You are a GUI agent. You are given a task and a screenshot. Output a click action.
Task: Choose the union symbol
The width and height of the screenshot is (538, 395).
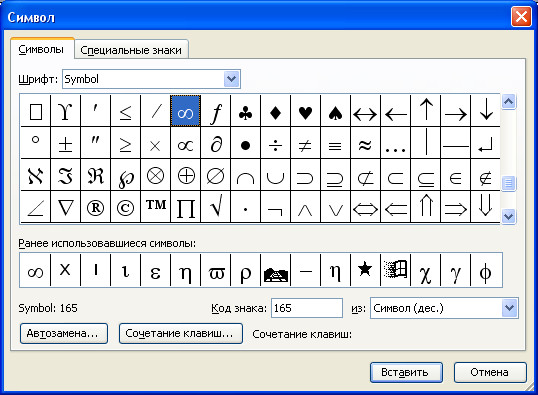click(276, 175)
